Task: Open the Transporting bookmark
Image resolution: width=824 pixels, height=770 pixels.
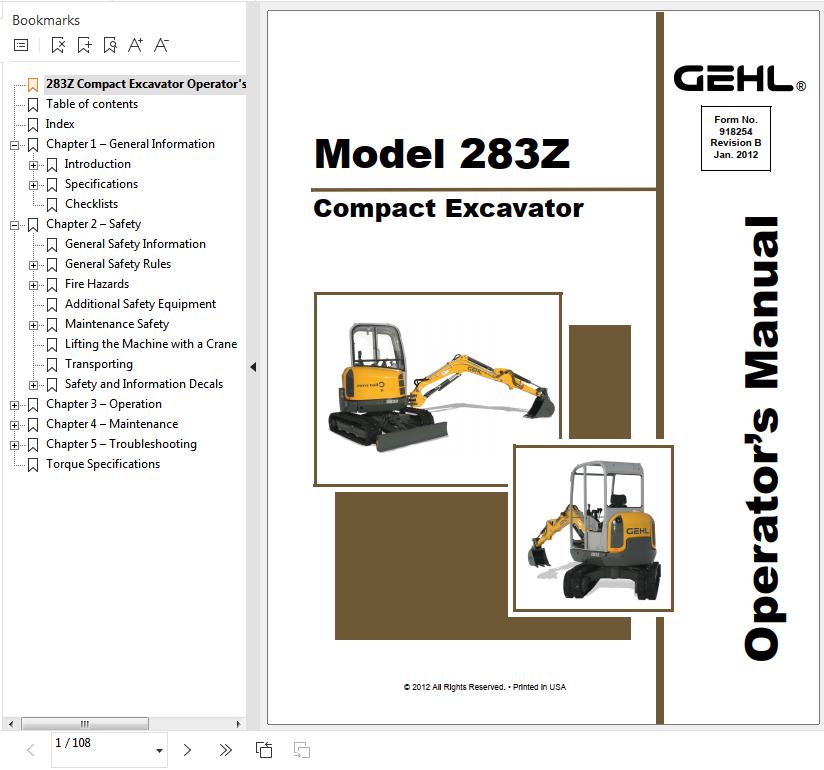Action: coord(99,364)
